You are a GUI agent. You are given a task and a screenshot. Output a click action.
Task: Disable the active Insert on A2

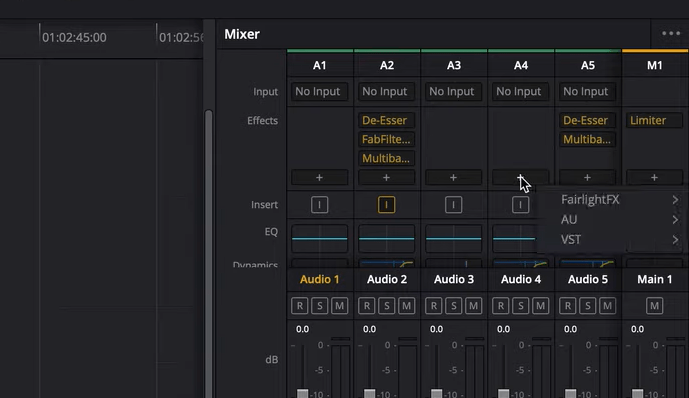pos(386,205)
